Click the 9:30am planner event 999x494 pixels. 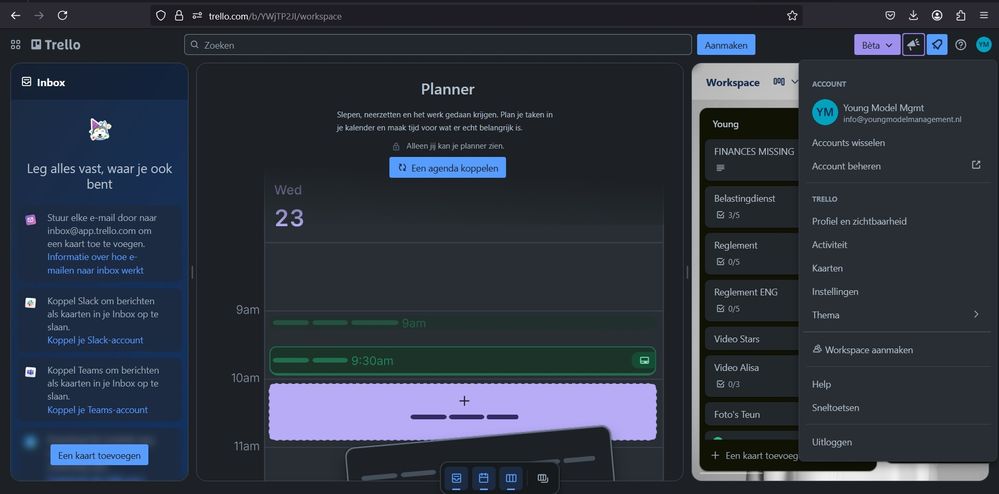(x=463, y=360)
